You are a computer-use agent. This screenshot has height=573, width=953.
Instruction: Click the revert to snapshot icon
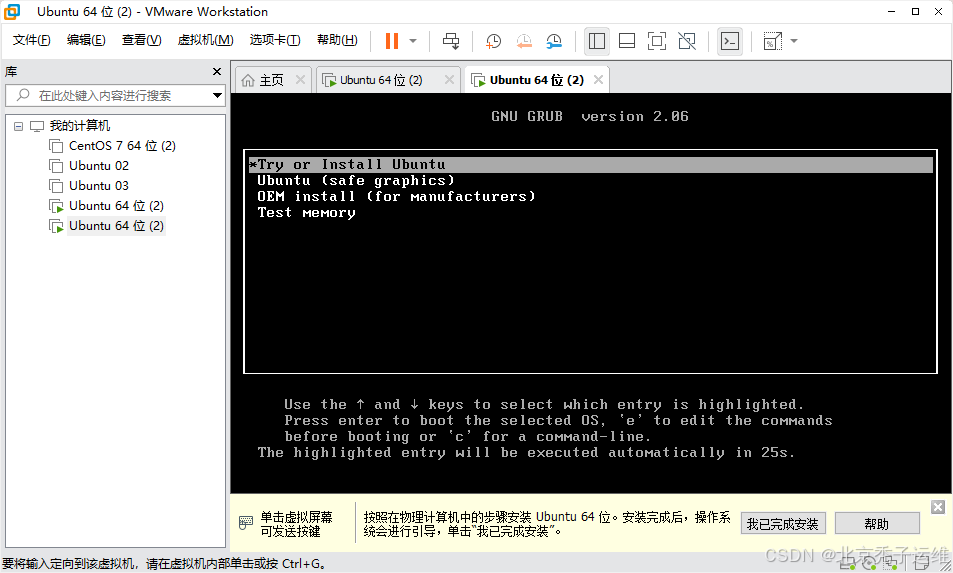click(523, 41)
